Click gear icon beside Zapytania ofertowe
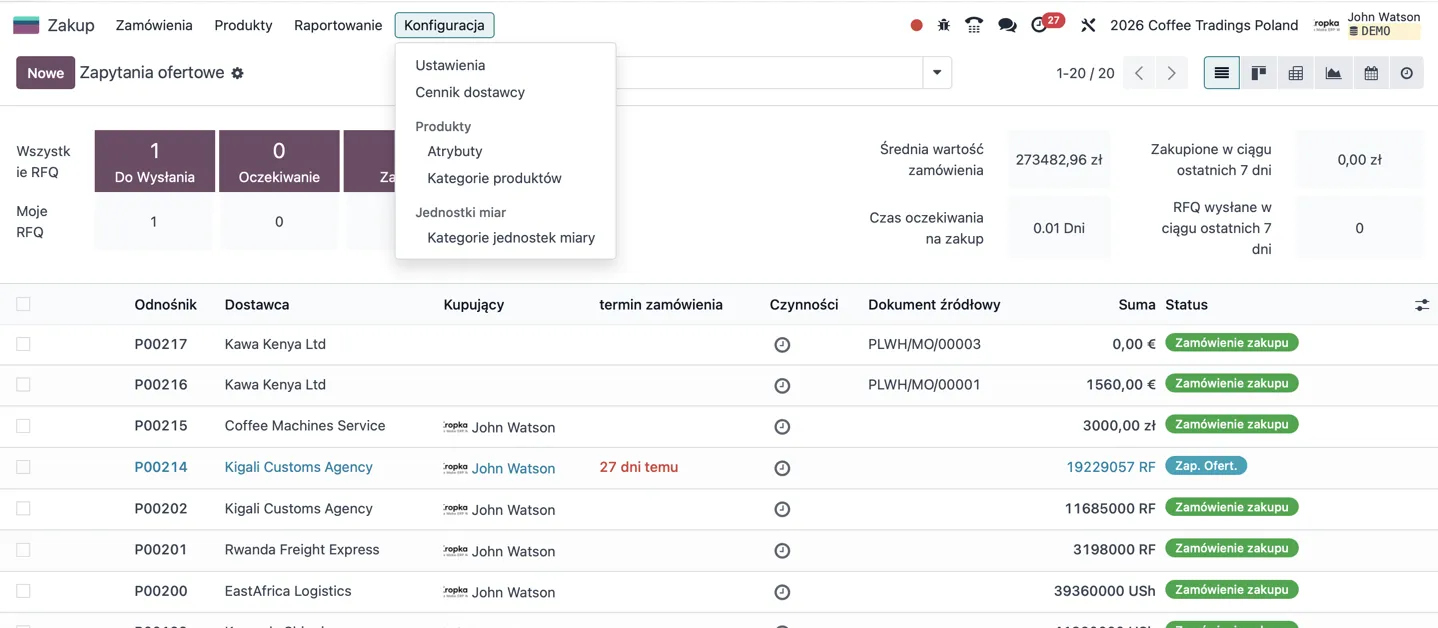 tap(237, 73)
